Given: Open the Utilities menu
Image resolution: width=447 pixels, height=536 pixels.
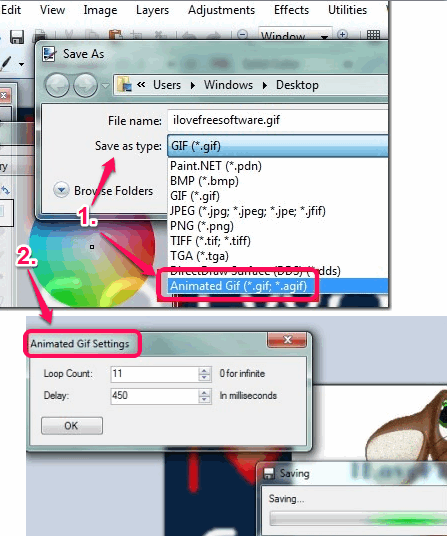Looking at the screenshot, I should 348,10.
